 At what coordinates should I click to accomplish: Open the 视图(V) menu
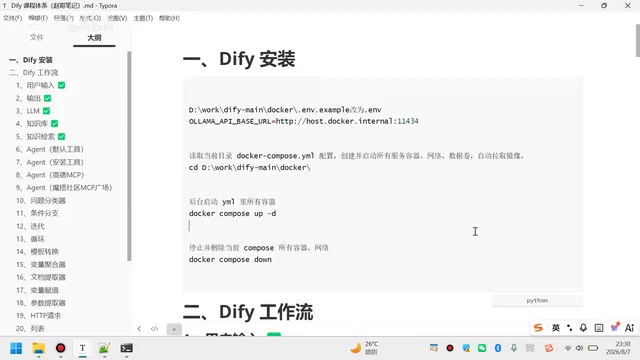tap(118, 18)
